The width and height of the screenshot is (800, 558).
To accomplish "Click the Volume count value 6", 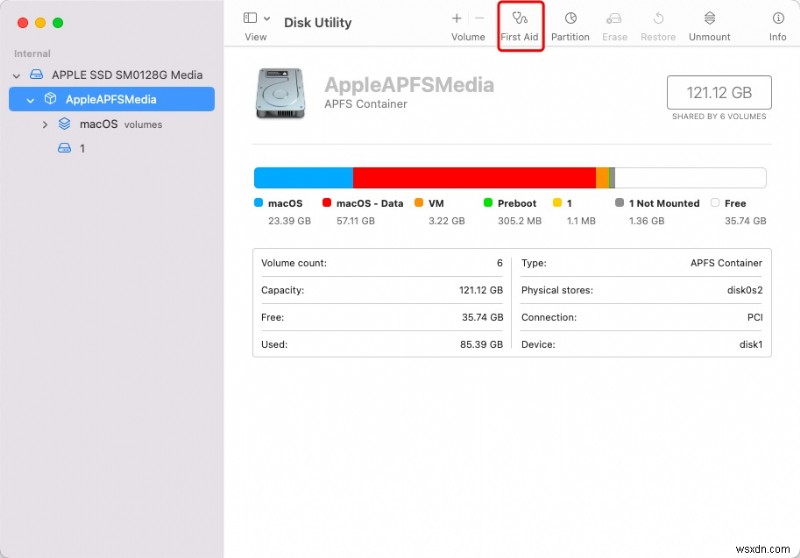I will [499, 263].
